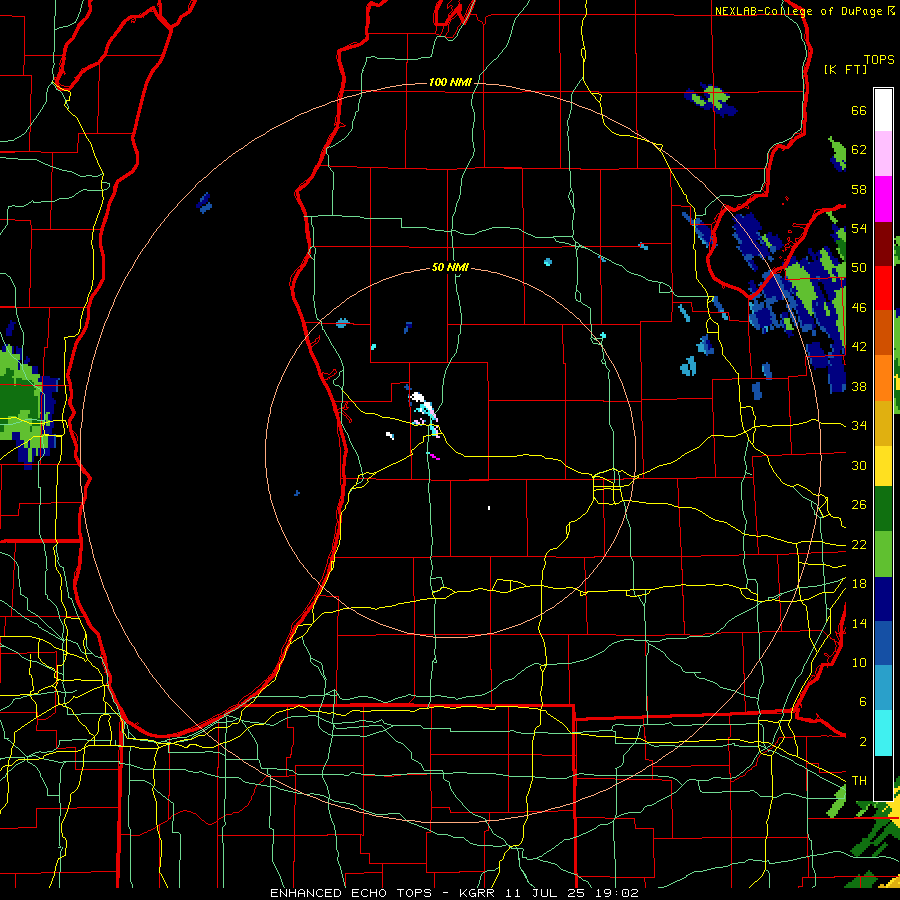Click the Enhanced Echo Tops KGRR timestamp caption
Screen dimensions: 900x900
tap(454, 893)
